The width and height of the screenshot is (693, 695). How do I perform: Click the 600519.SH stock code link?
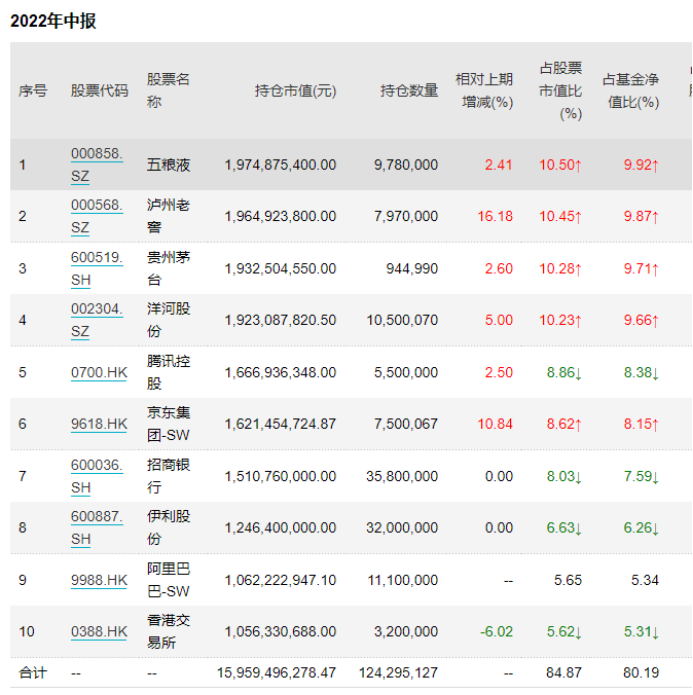[96, 268]
